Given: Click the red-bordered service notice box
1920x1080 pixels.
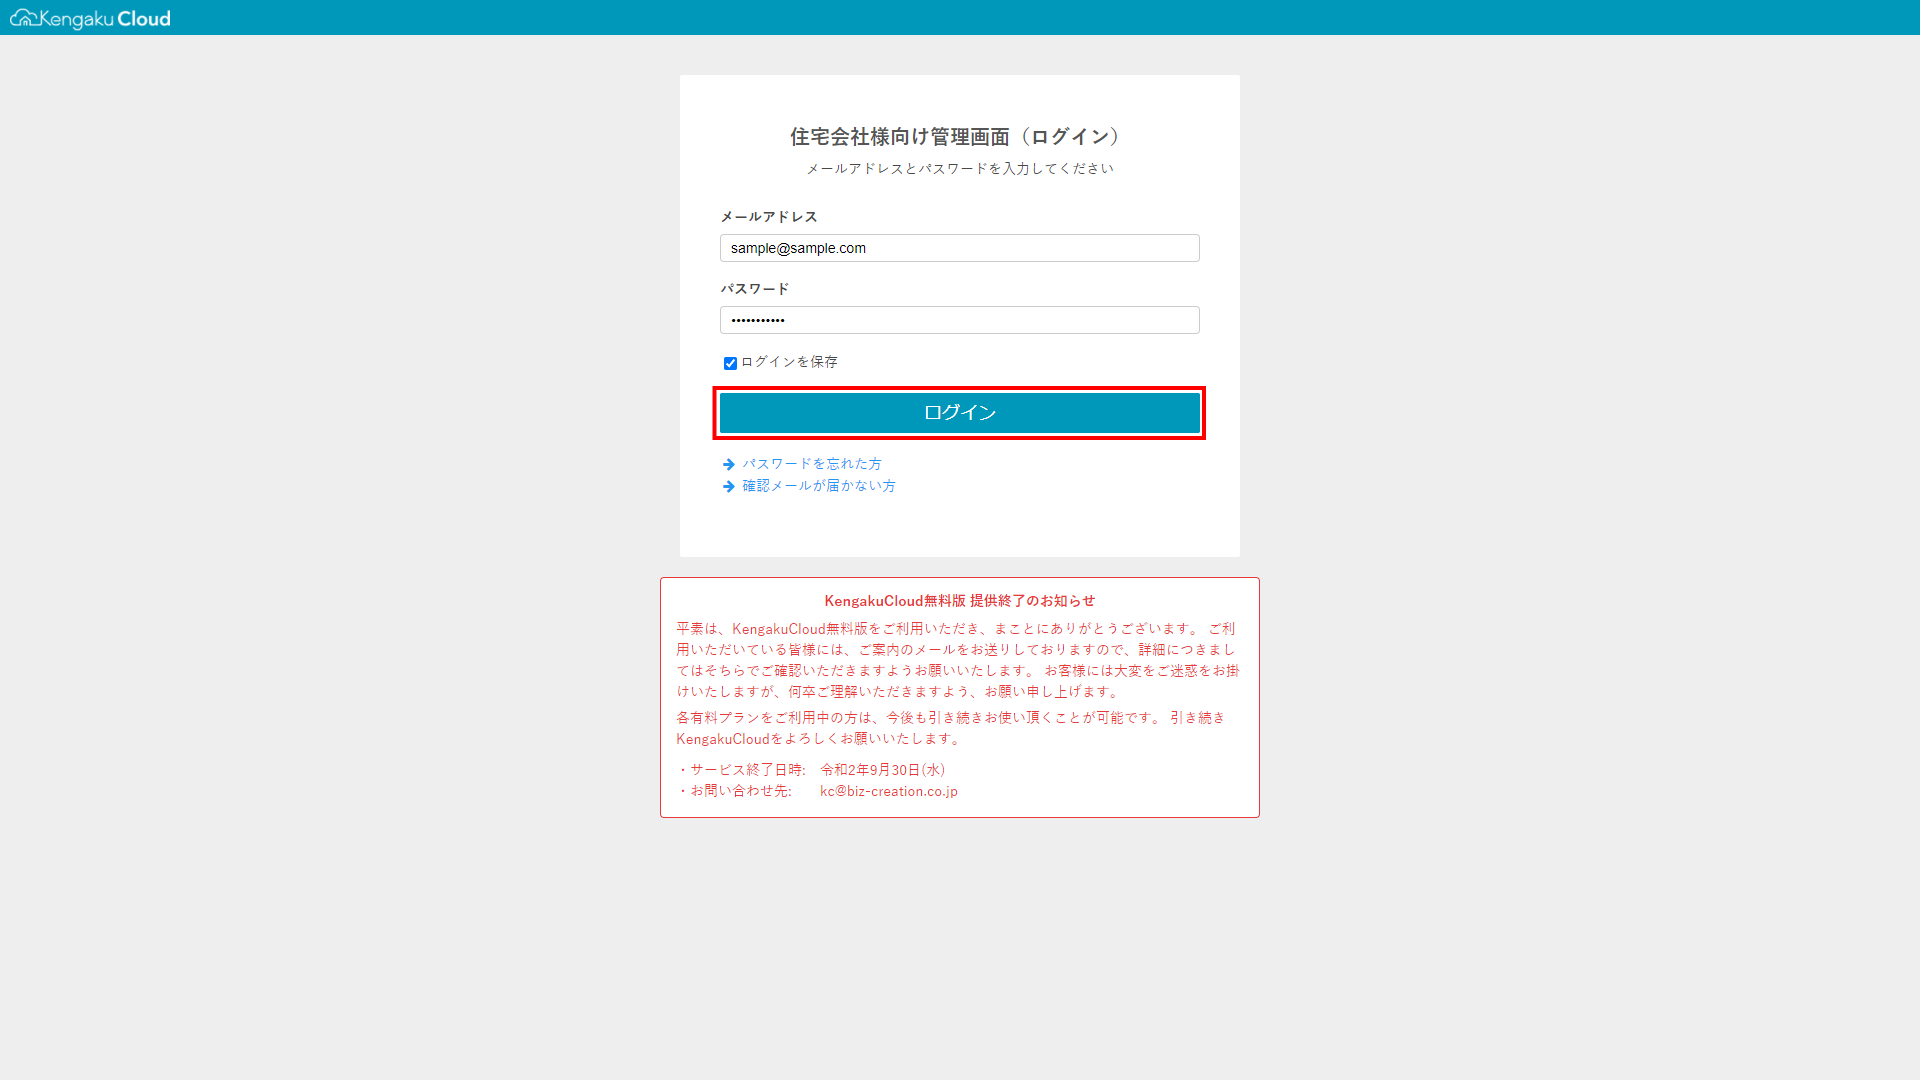Looking at the screenshot, I should 959,697.
